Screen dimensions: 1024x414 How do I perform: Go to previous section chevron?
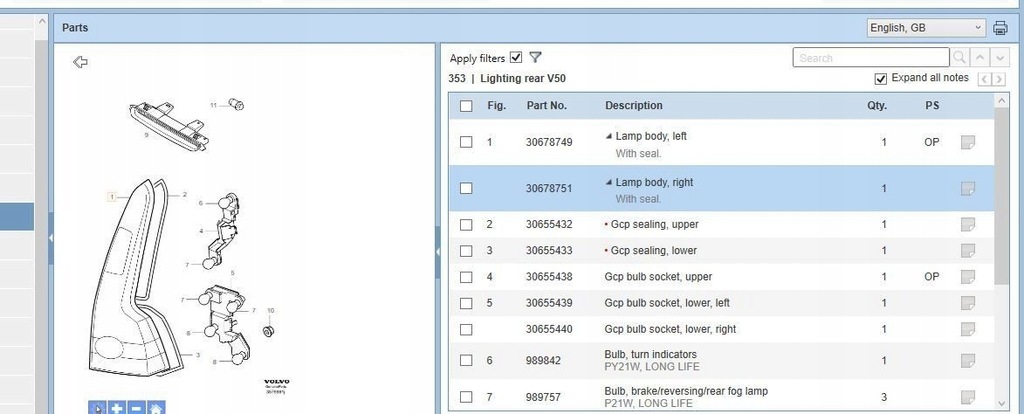(984, 79)
